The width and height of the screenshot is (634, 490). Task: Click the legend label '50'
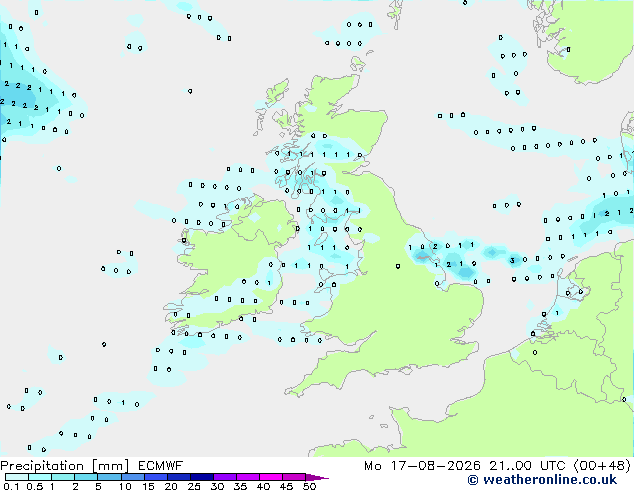[x=309, y=486]
